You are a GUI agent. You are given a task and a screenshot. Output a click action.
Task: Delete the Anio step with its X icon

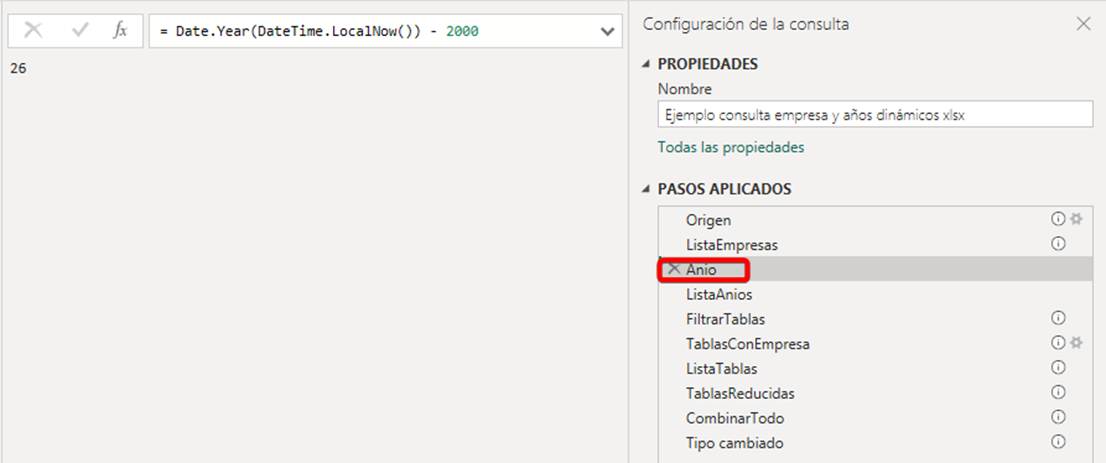tap(674, 269)
